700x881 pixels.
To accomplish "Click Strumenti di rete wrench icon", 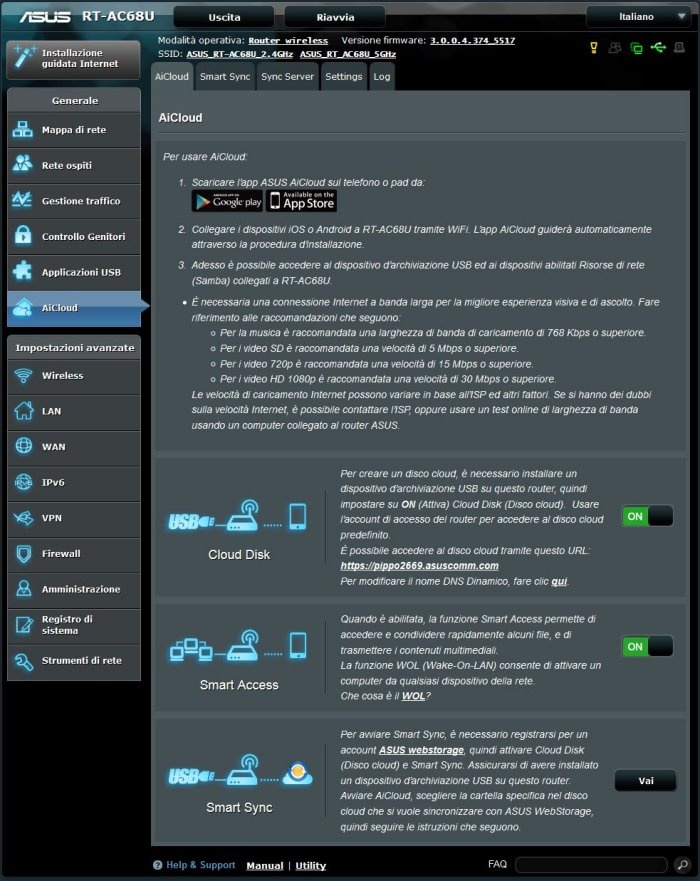I will [23, 661].
